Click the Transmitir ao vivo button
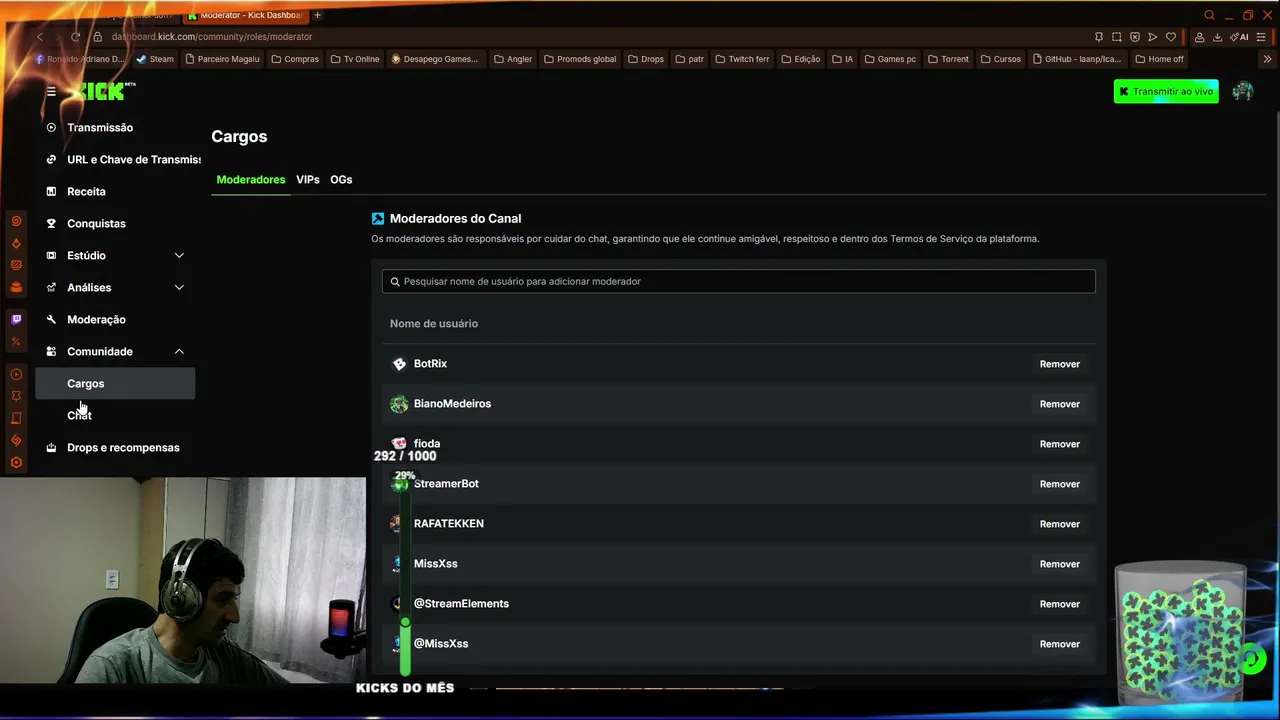 click(1166, 91)
